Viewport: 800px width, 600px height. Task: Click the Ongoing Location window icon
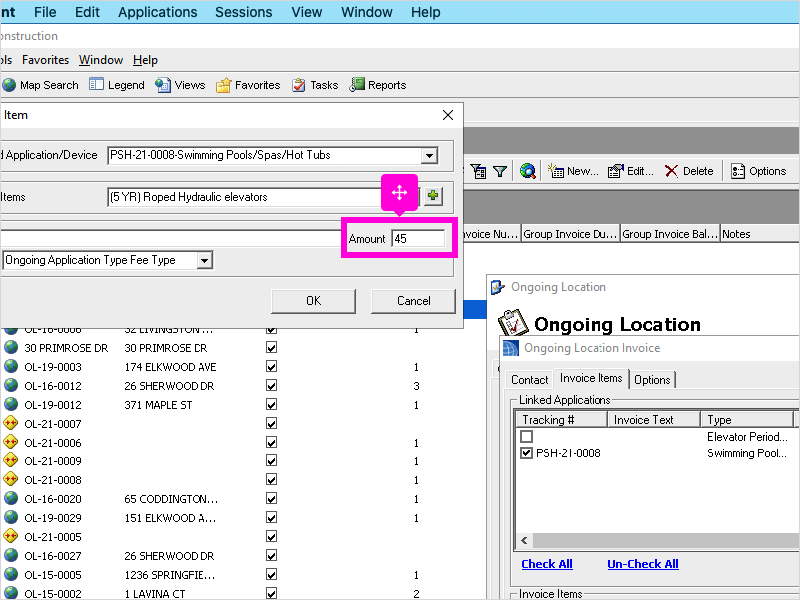pos(497,287)
